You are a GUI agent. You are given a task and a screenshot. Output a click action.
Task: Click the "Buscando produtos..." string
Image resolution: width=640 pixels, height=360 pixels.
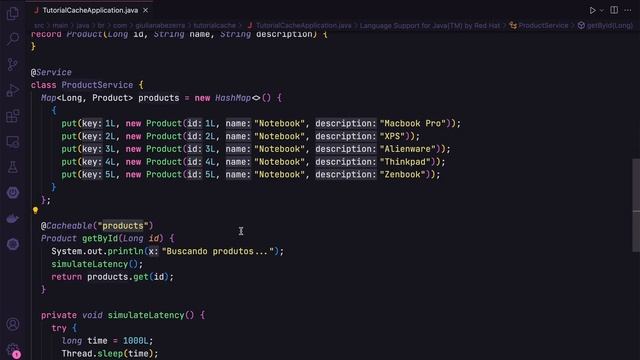(x=218, y=251)
